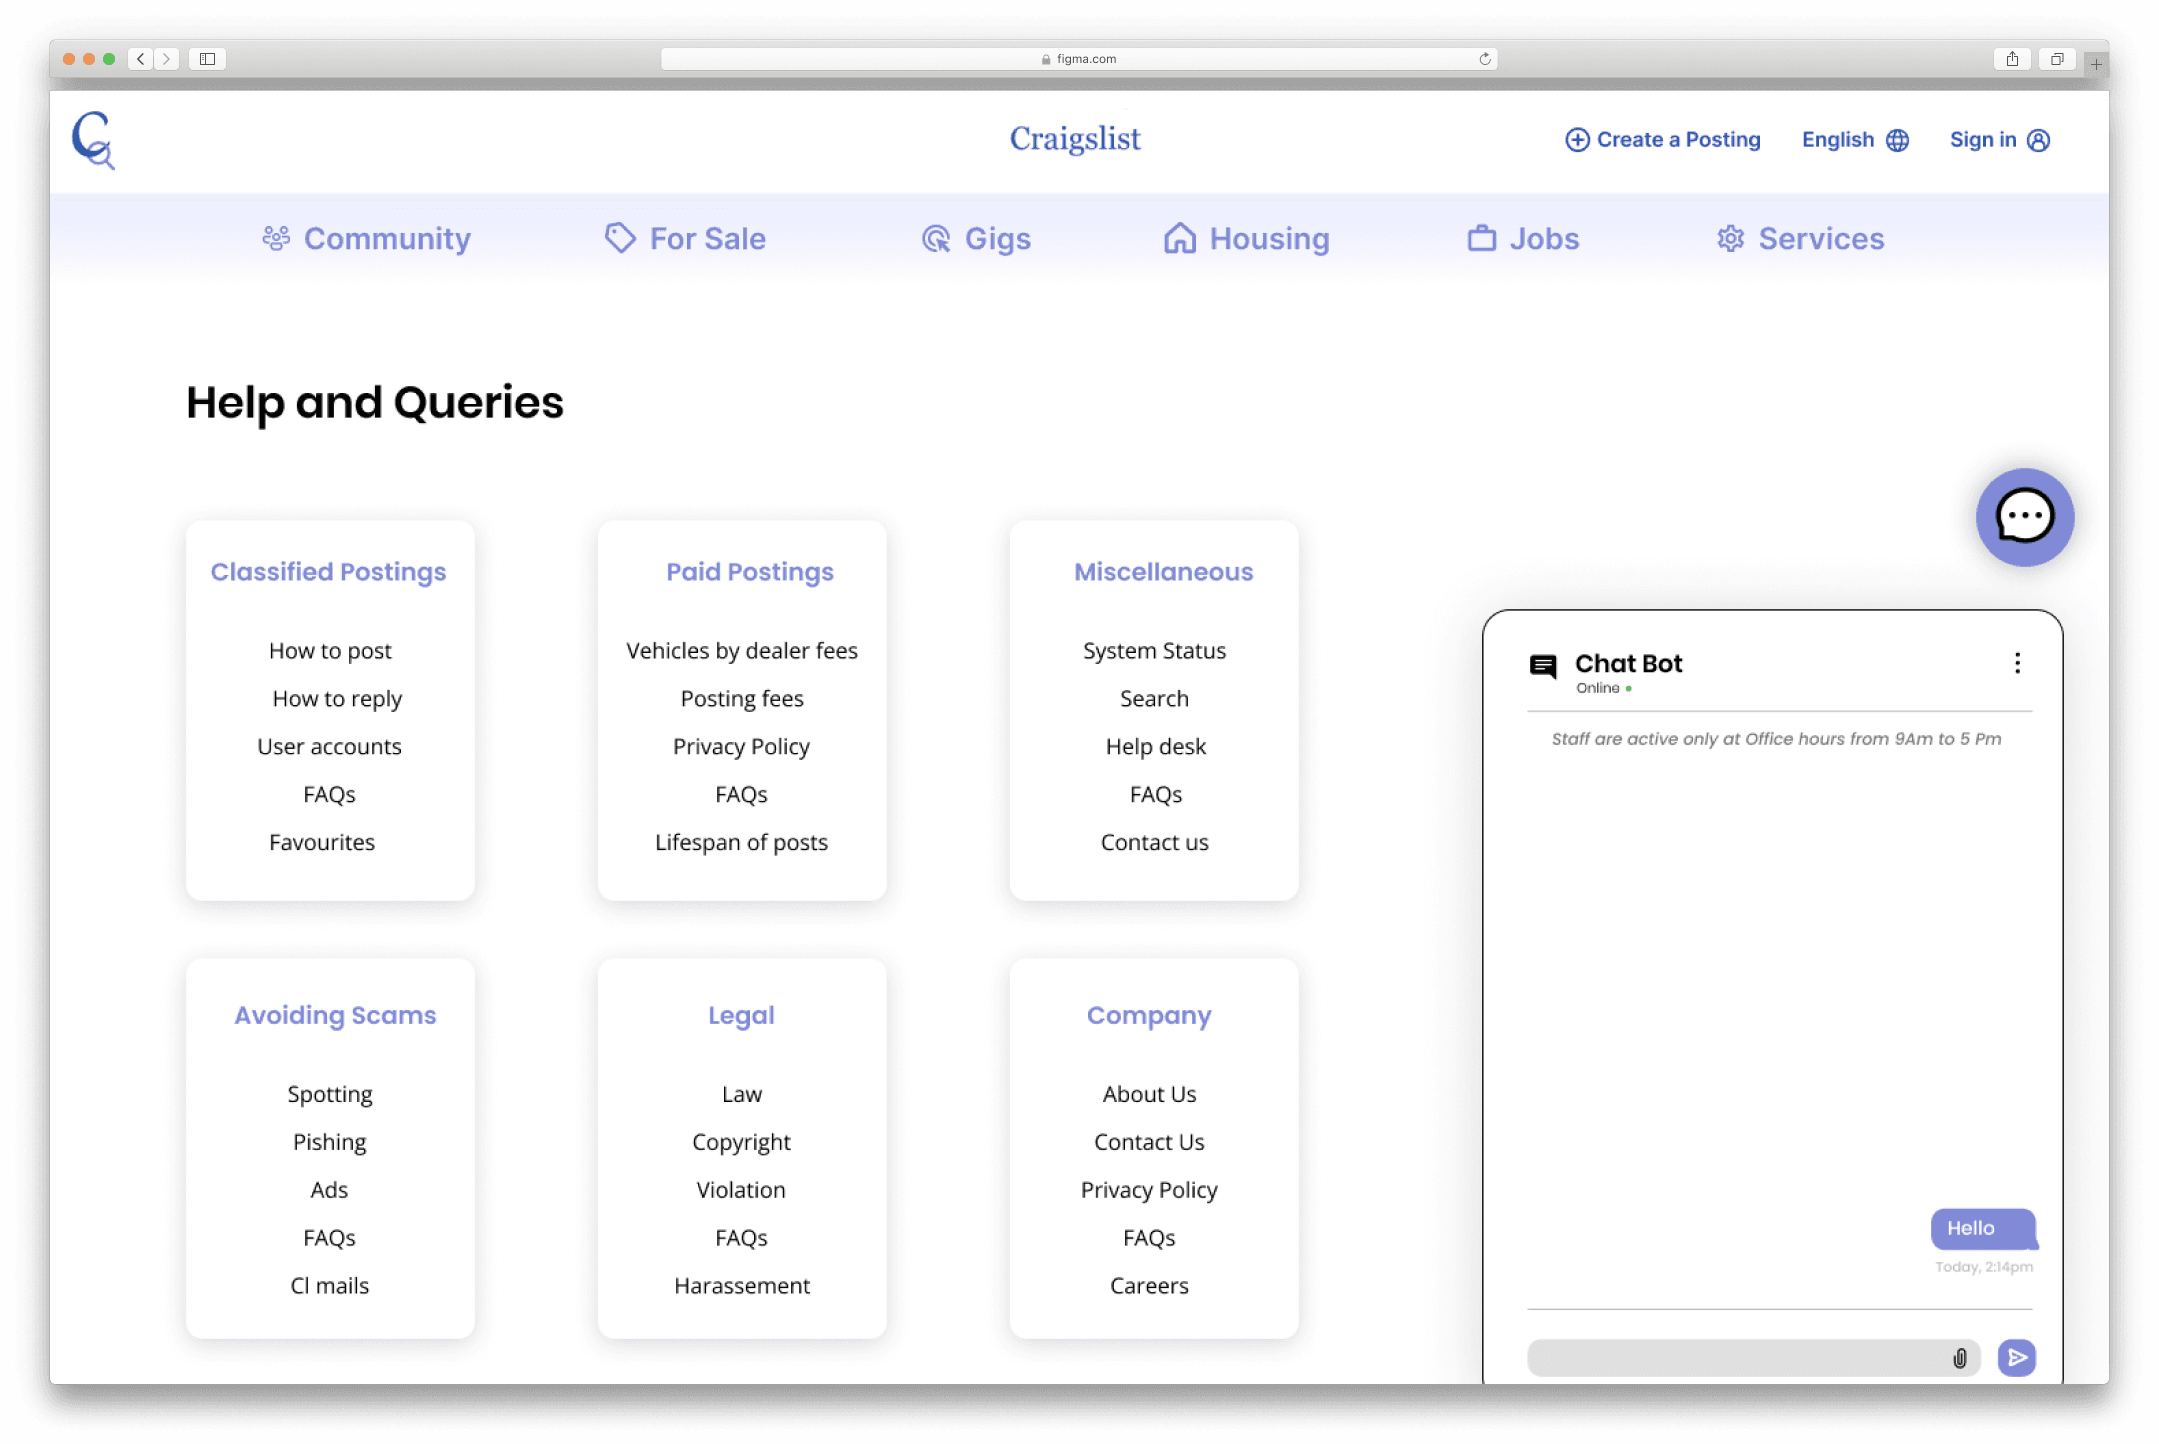The width and height of the screenshot is (2159, 1444).
Task: Click the globe icon next to English
Action: point(1897,140)
